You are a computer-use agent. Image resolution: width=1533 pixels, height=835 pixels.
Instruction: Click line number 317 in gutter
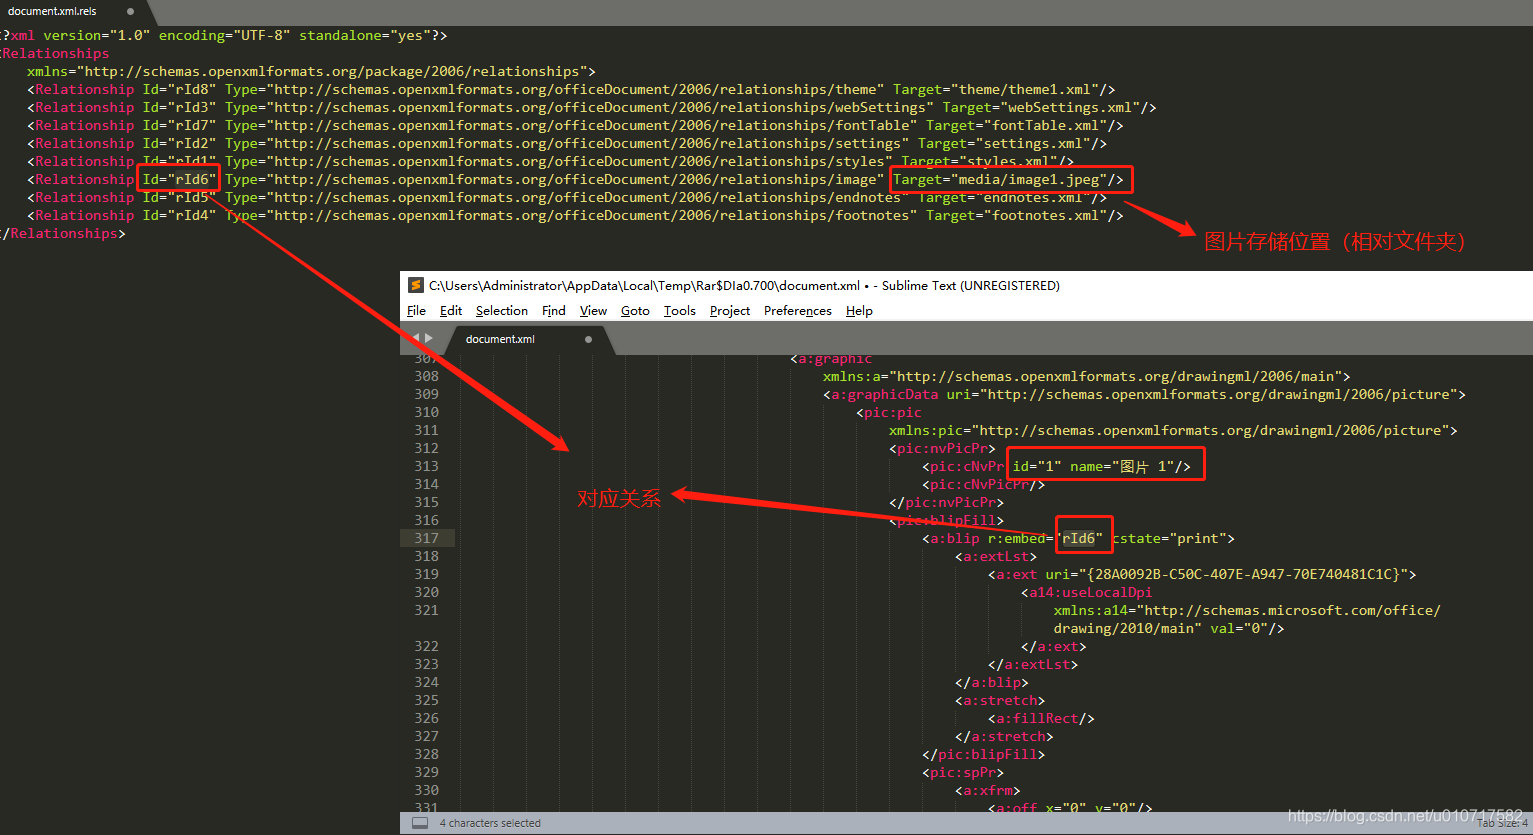[x=426, y=538]
